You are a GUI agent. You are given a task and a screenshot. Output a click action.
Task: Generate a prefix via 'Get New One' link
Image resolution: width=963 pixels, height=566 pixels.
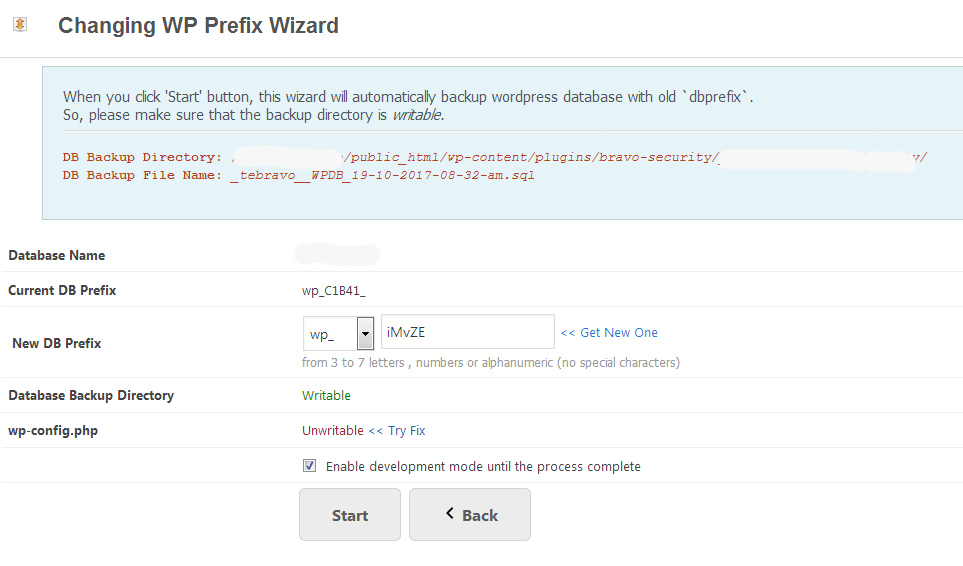609,333
